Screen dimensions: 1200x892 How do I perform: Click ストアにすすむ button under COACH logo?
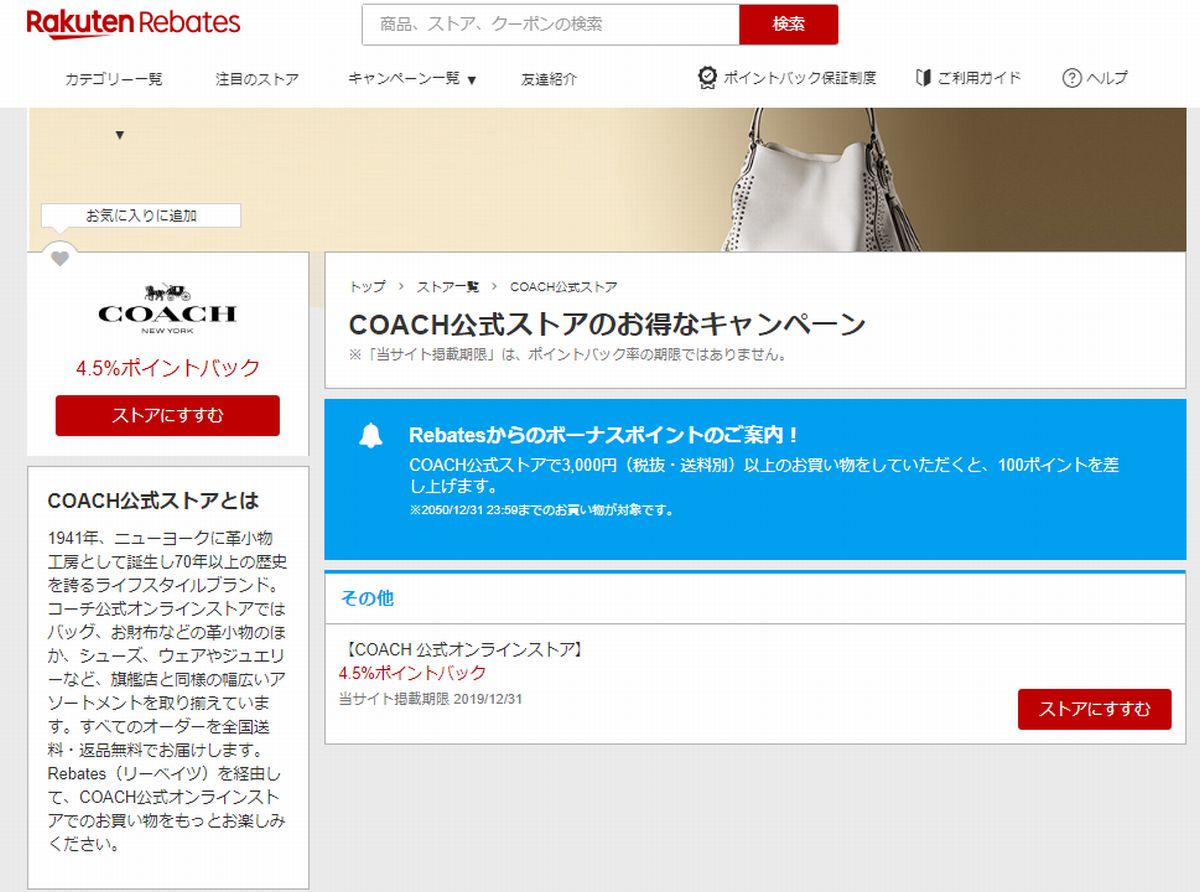(x=168, y=416)
